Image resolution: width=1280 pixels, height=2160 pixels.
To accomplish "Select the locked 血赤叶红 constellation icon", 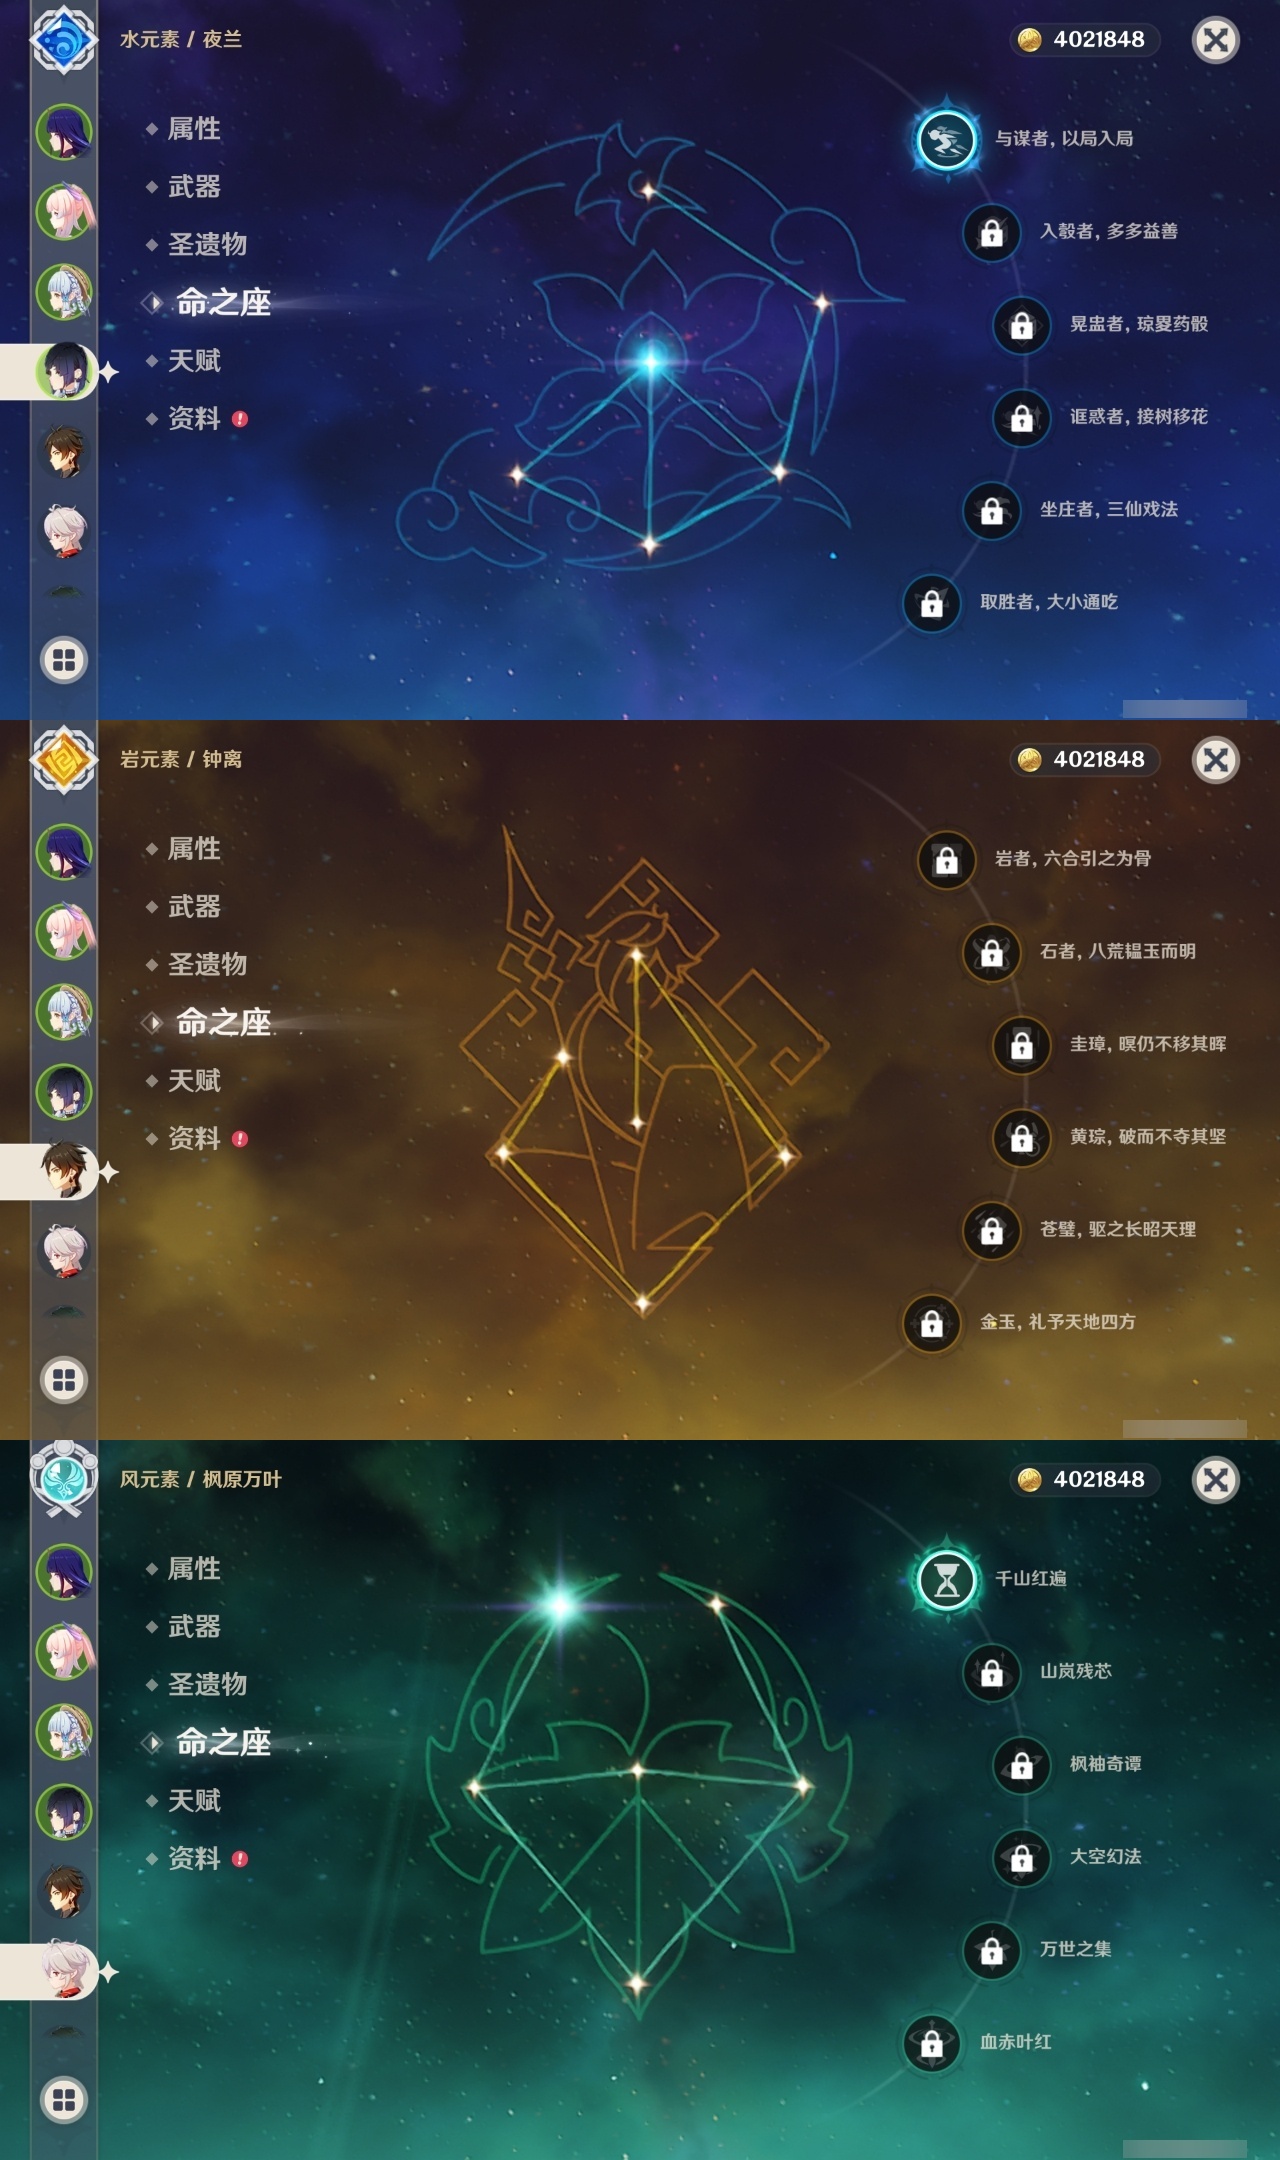I will (931, 2043).
